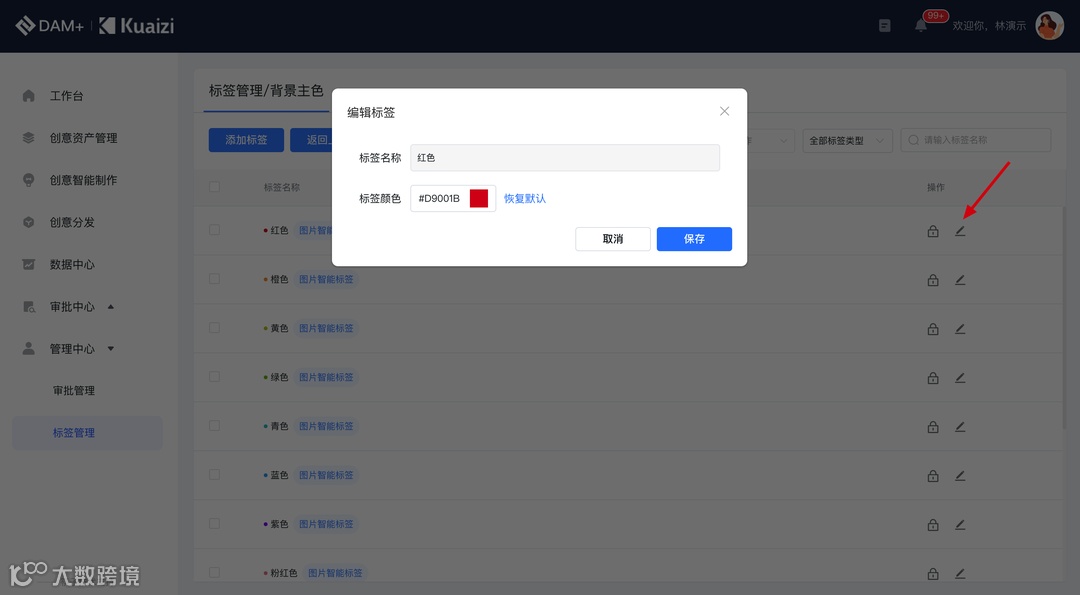Viewport: 1080px width, 595px height.
Task: Click the 返回 button behind dialog
Action: pyautogui.click(x=311, y=140)
